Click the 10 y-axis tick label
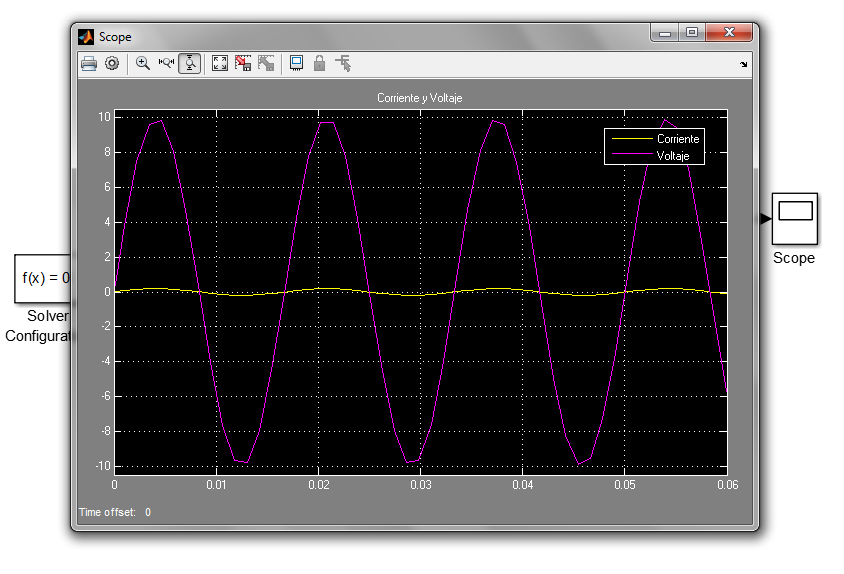 point(104,117)
